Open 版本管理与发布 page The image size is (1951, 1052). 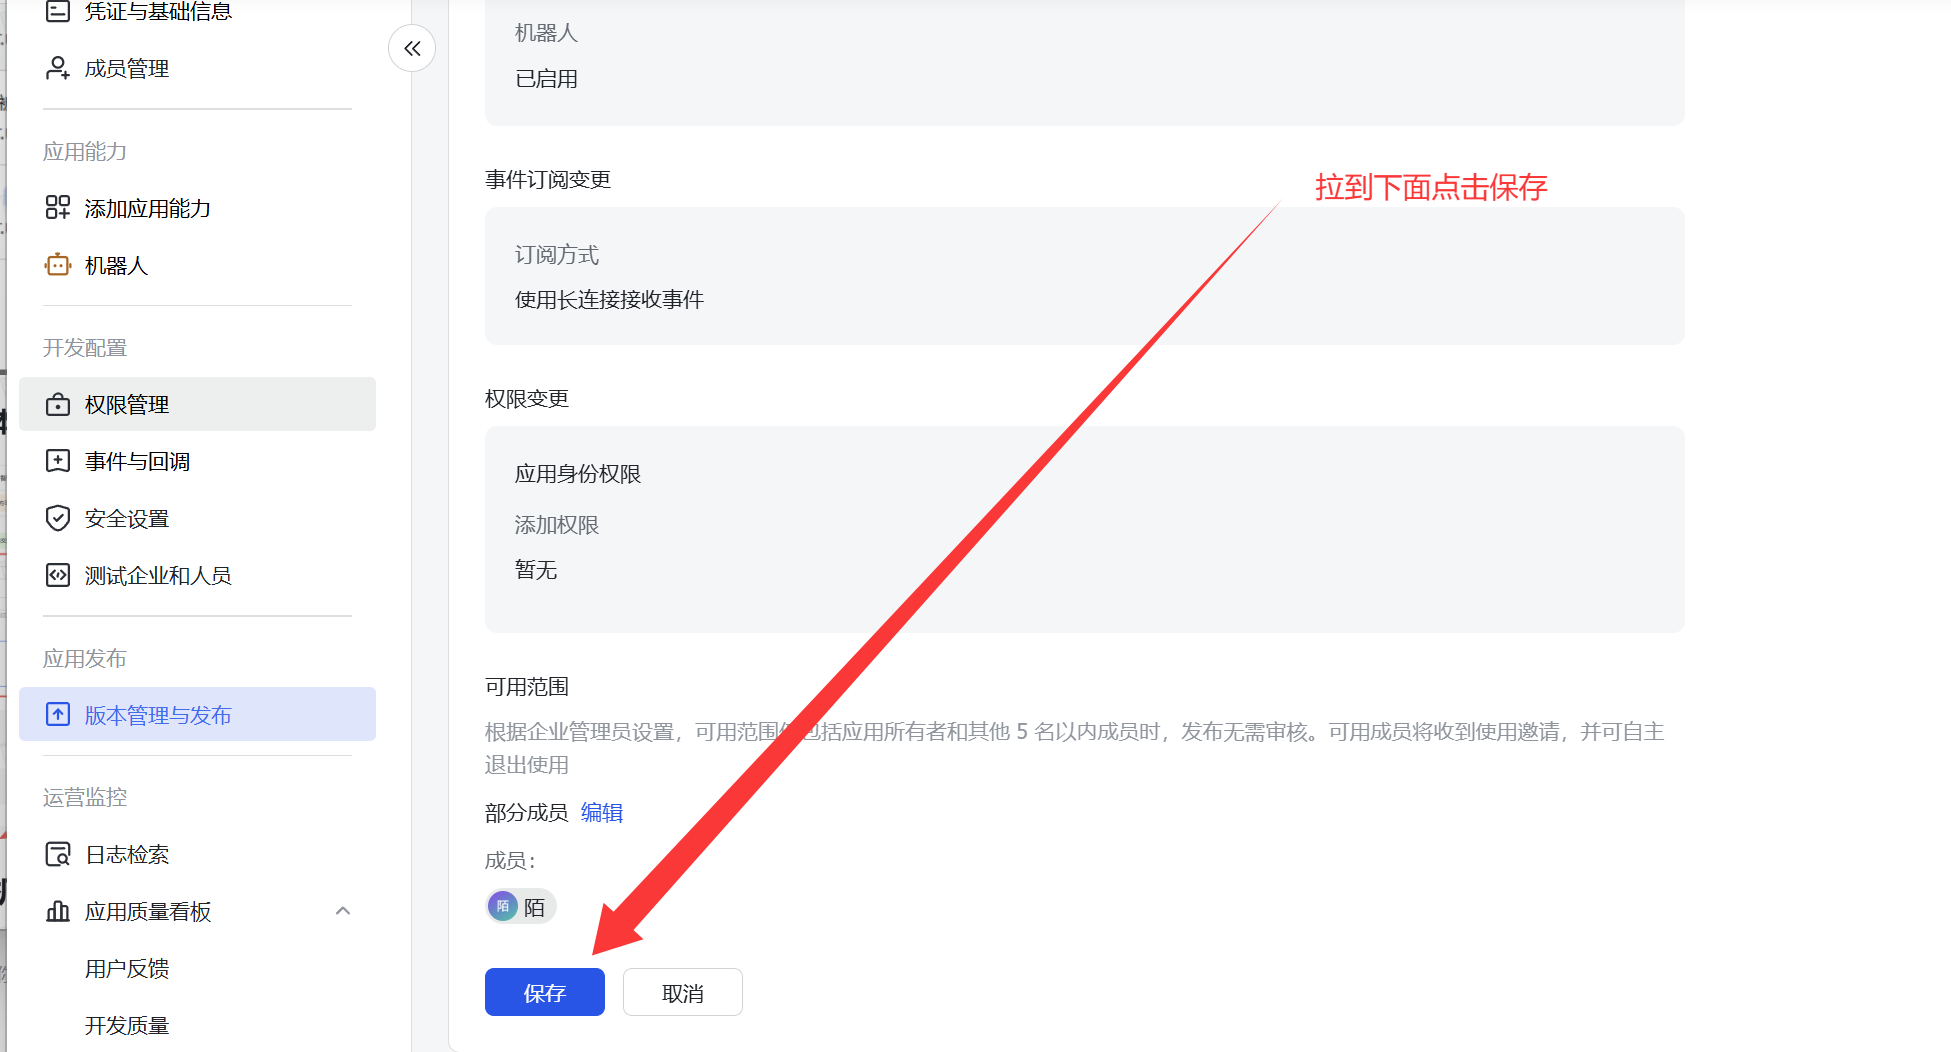click(x=157, y=715)
